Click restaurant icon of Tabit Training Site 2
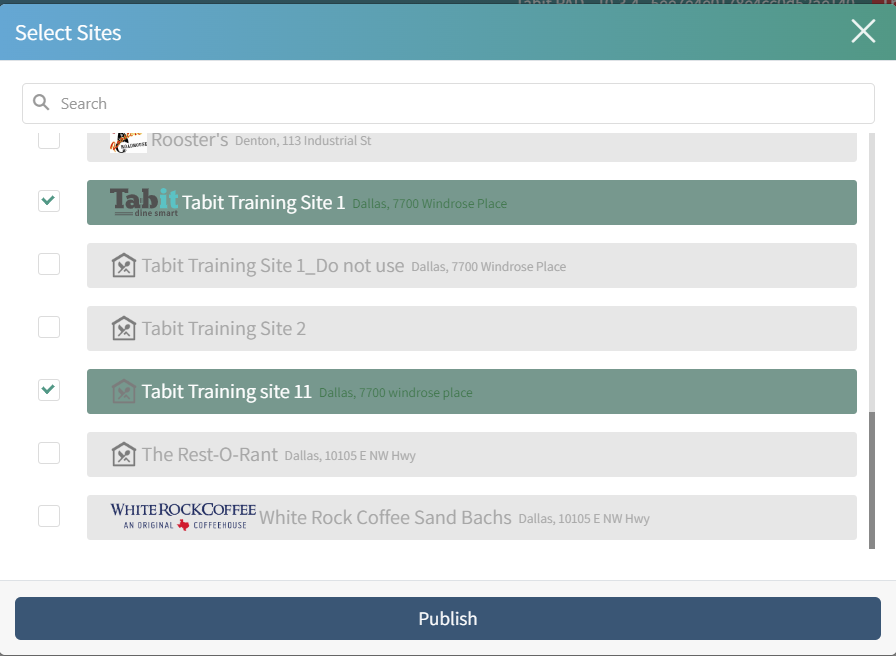Image resolution: width=896 pixels, height=656 pixels. [x=123, y=329]
